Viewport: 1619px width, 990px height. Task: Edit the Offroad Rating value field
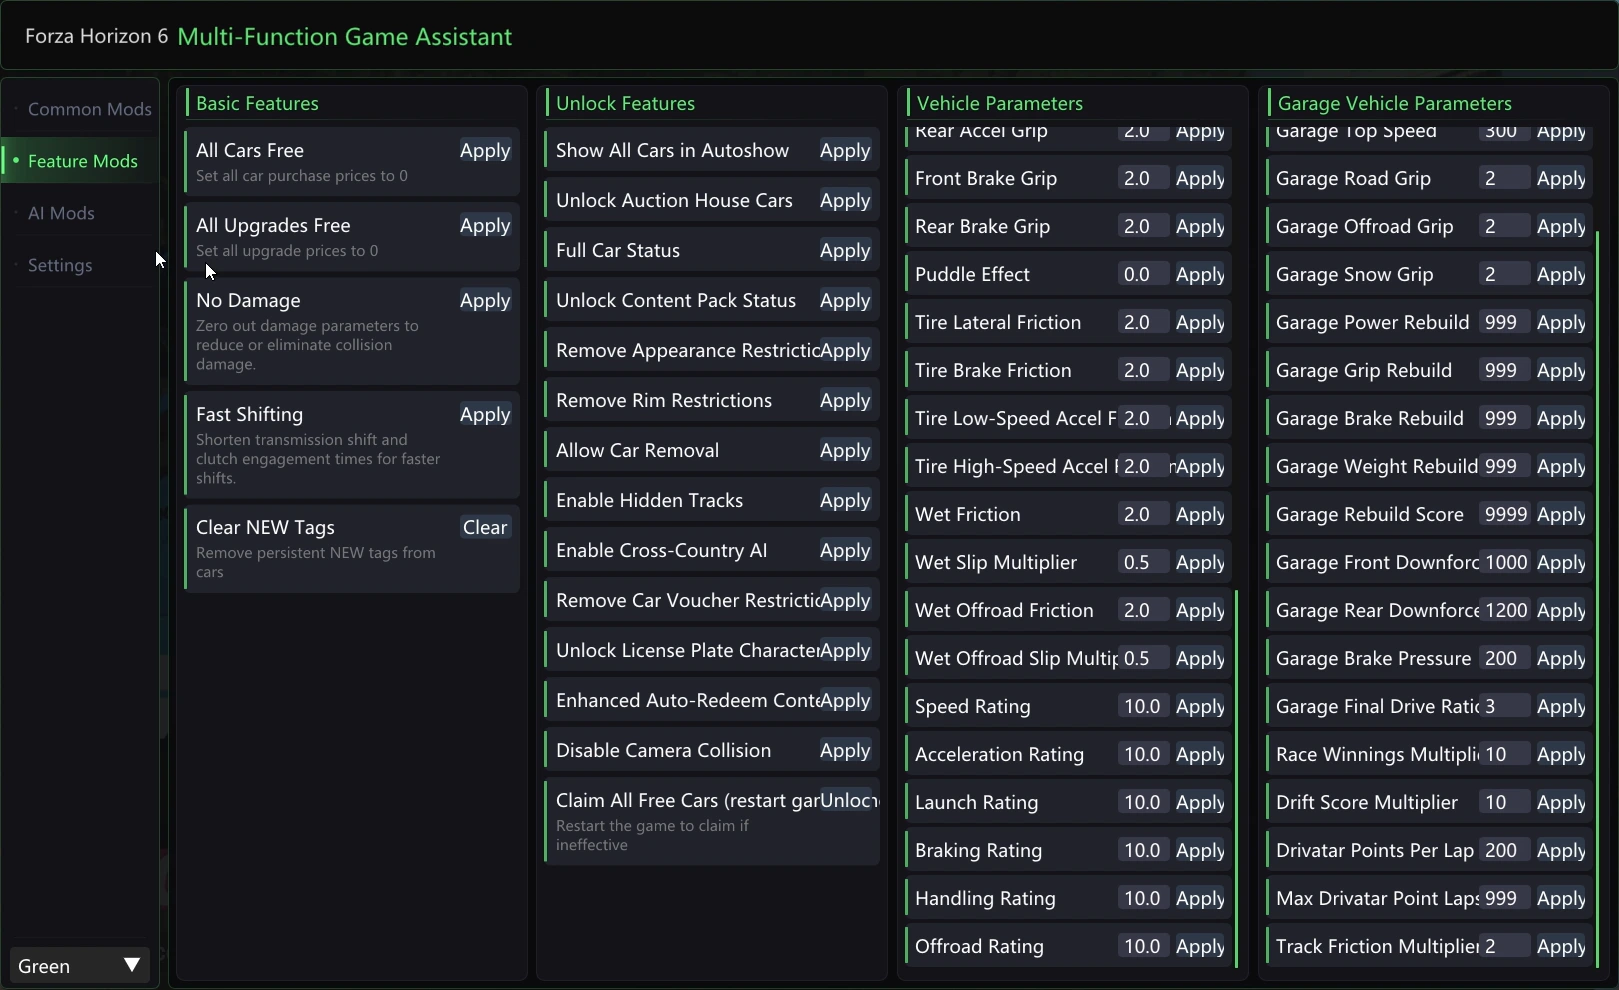(1142, 946)
